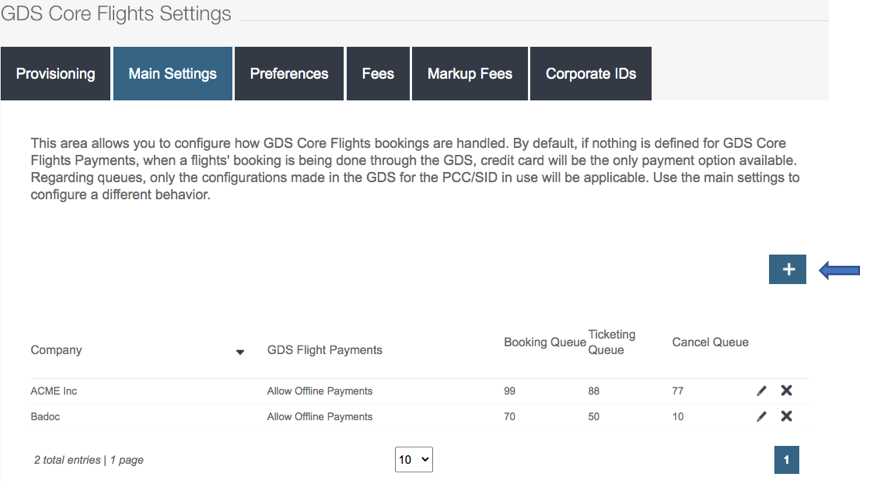Select the ACME Inc company cell
871x496 pixels.
coord(54,391)
